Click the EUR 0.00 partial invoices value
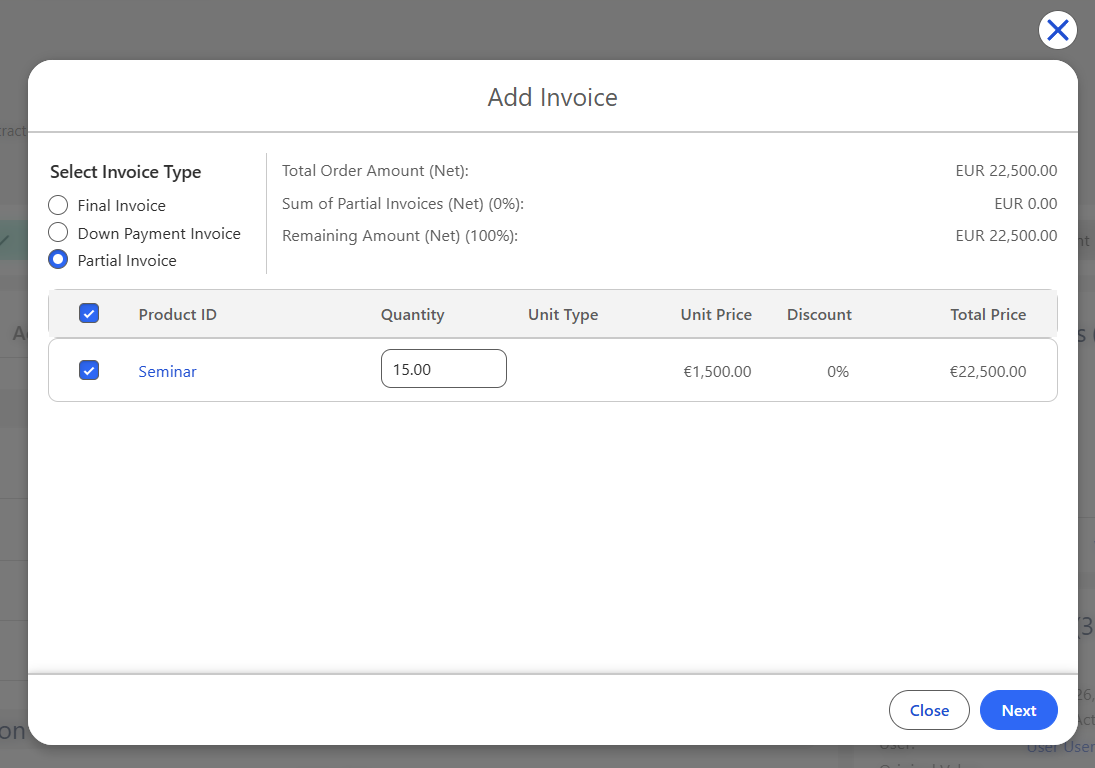The height and width of the screenshot is (768, 1095). 1025,204
